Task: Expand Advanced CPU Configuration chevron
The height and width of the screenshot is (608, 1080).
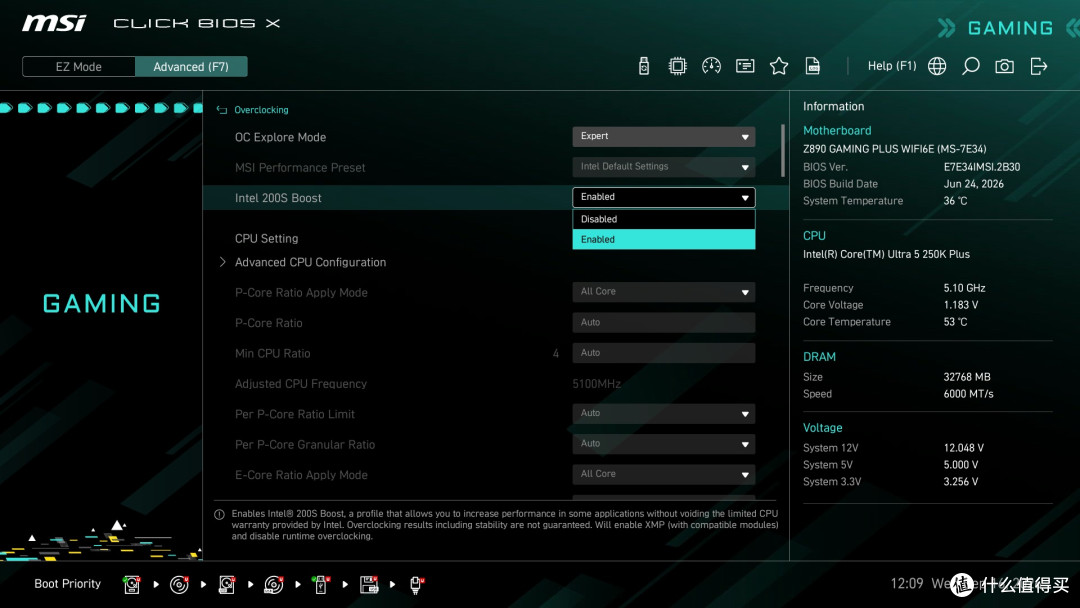Action: click(222, 262)
